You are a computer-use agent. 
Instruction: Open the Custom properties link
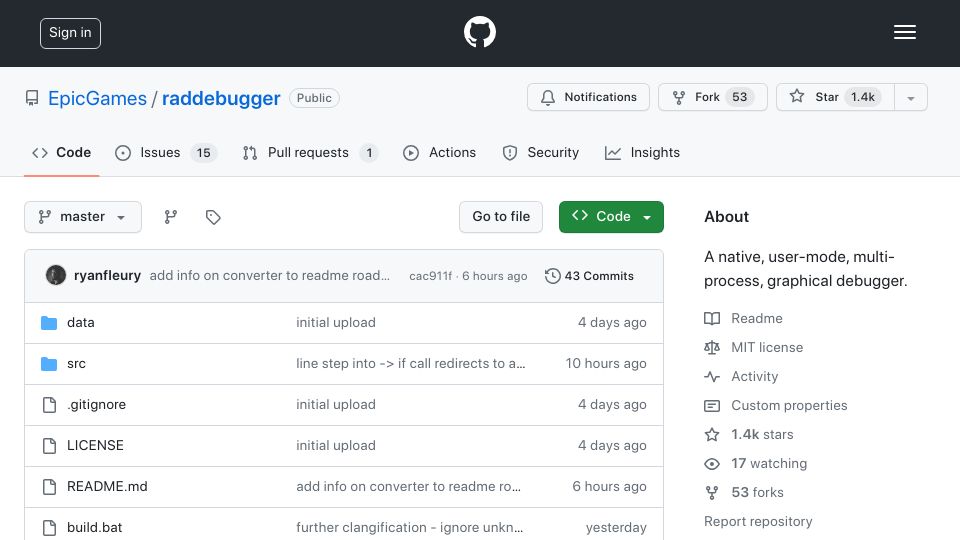[789, 405]
